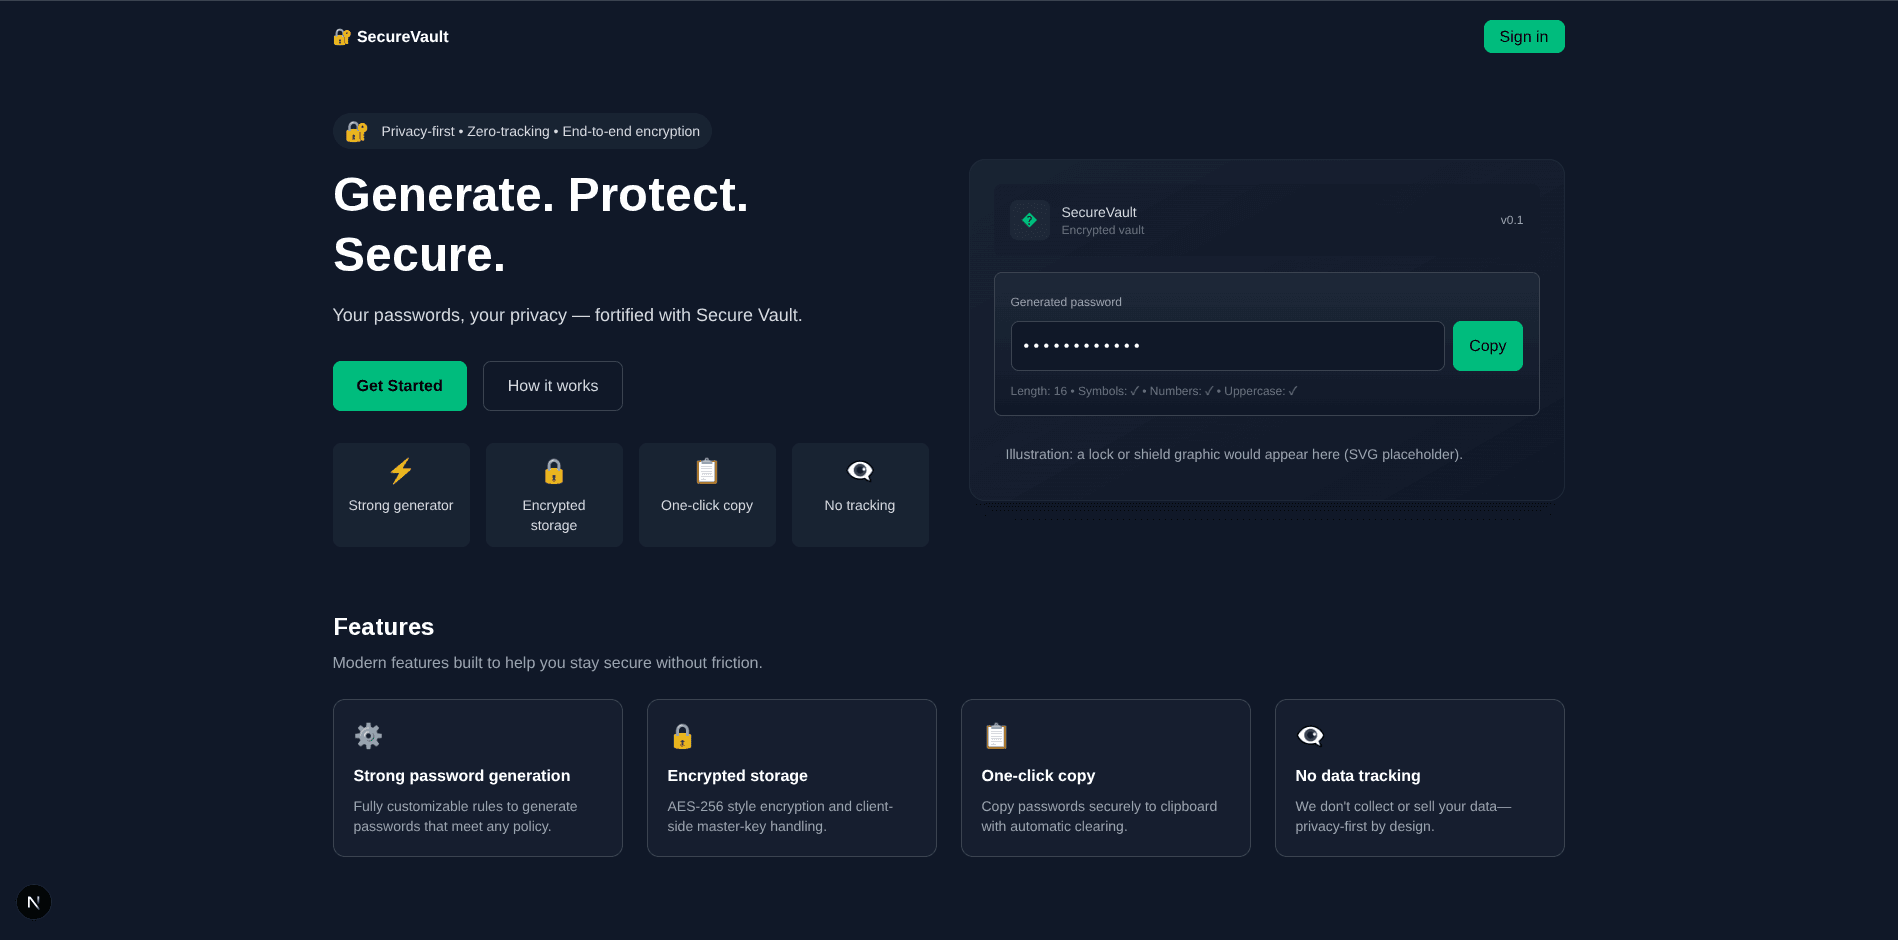Click the Encrypted storage padlock icon

554,471
